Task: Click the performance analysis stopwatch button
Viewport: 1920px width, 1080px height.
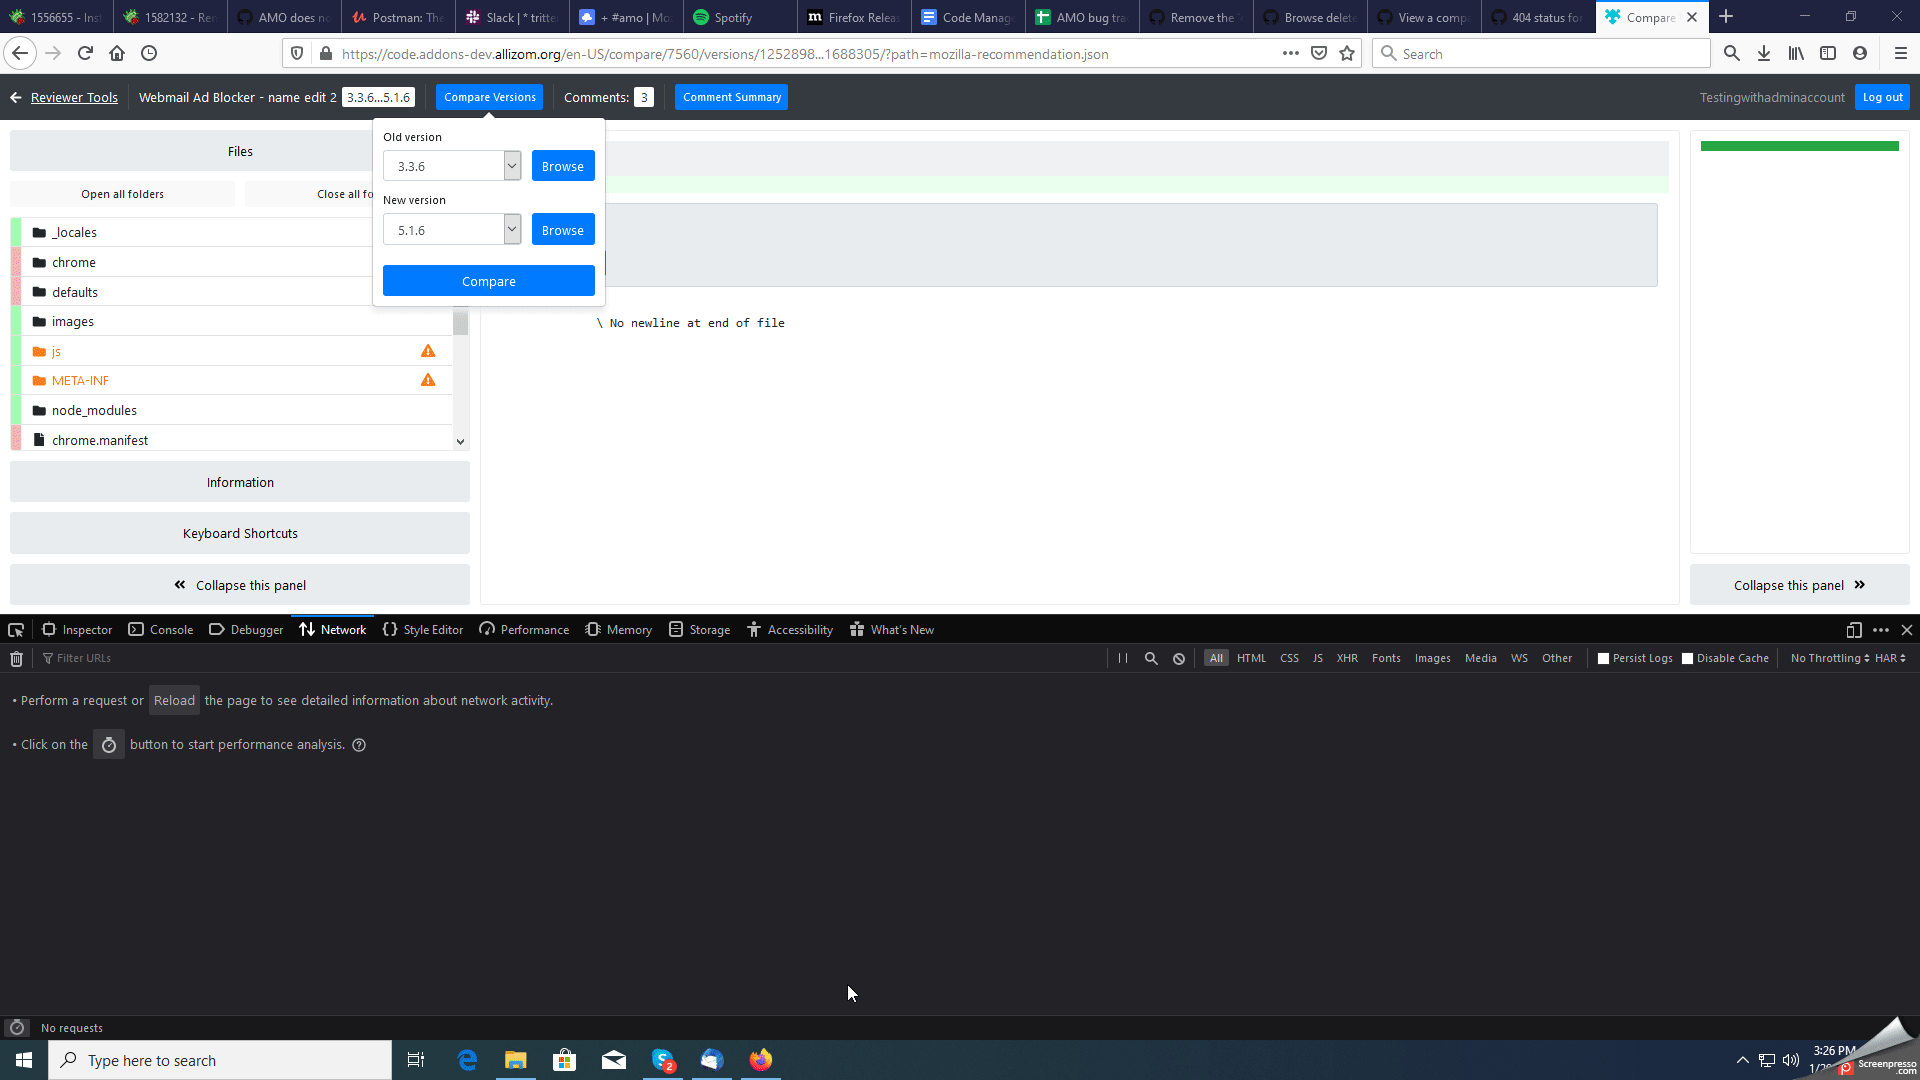Action: point(109,745)
